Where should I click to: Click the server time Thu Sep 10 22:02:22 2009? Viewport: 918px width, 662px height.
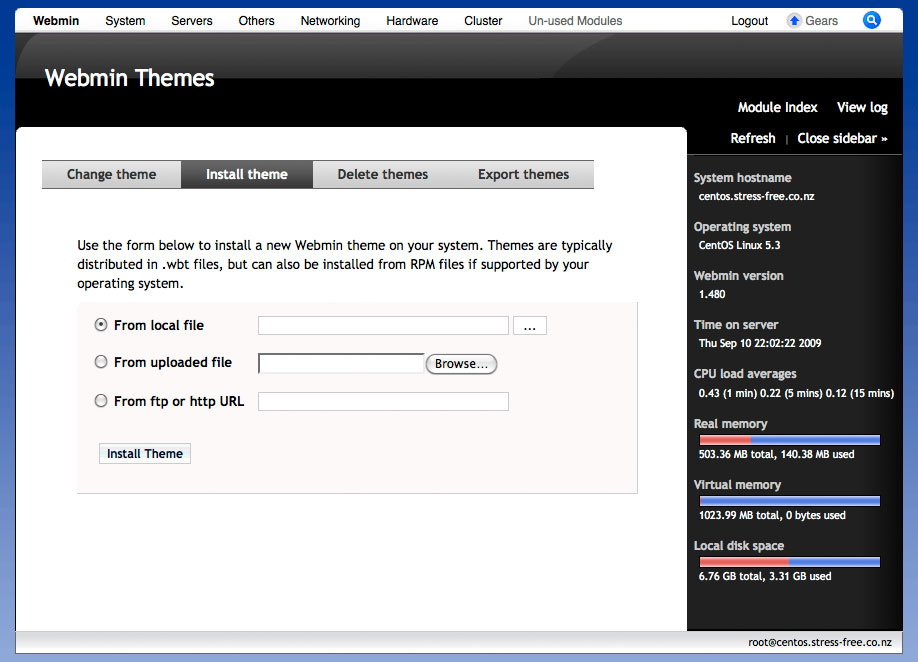click(760, 343)
